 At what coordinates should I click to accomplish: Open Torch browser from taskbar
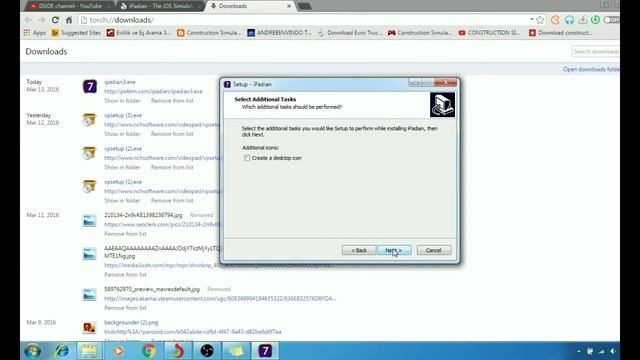click(178, 351)
